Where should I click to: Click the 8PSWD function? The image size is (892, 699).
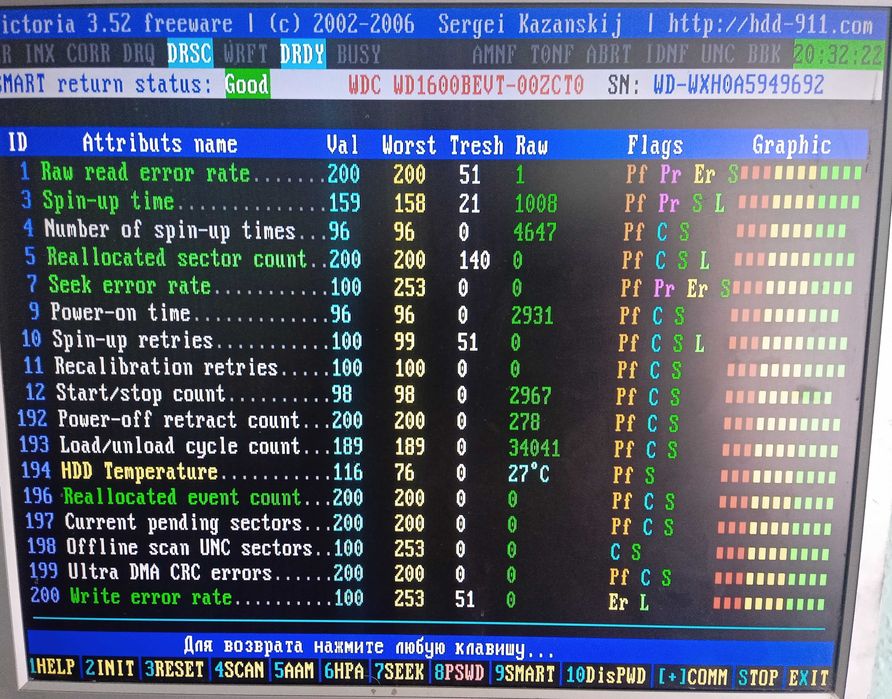coord(459,672)
